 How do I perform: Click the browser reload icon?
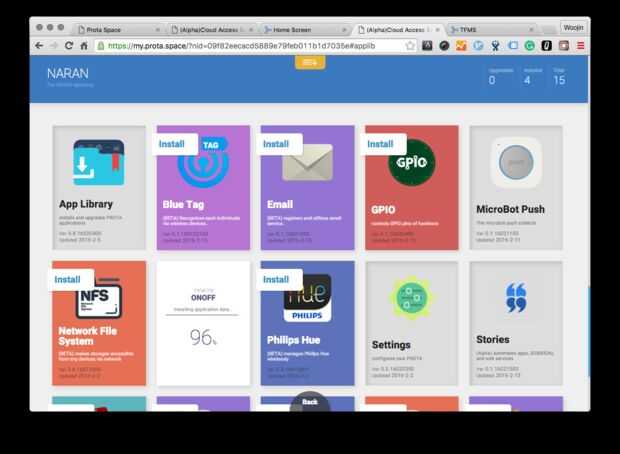click(x=69, y=45)
